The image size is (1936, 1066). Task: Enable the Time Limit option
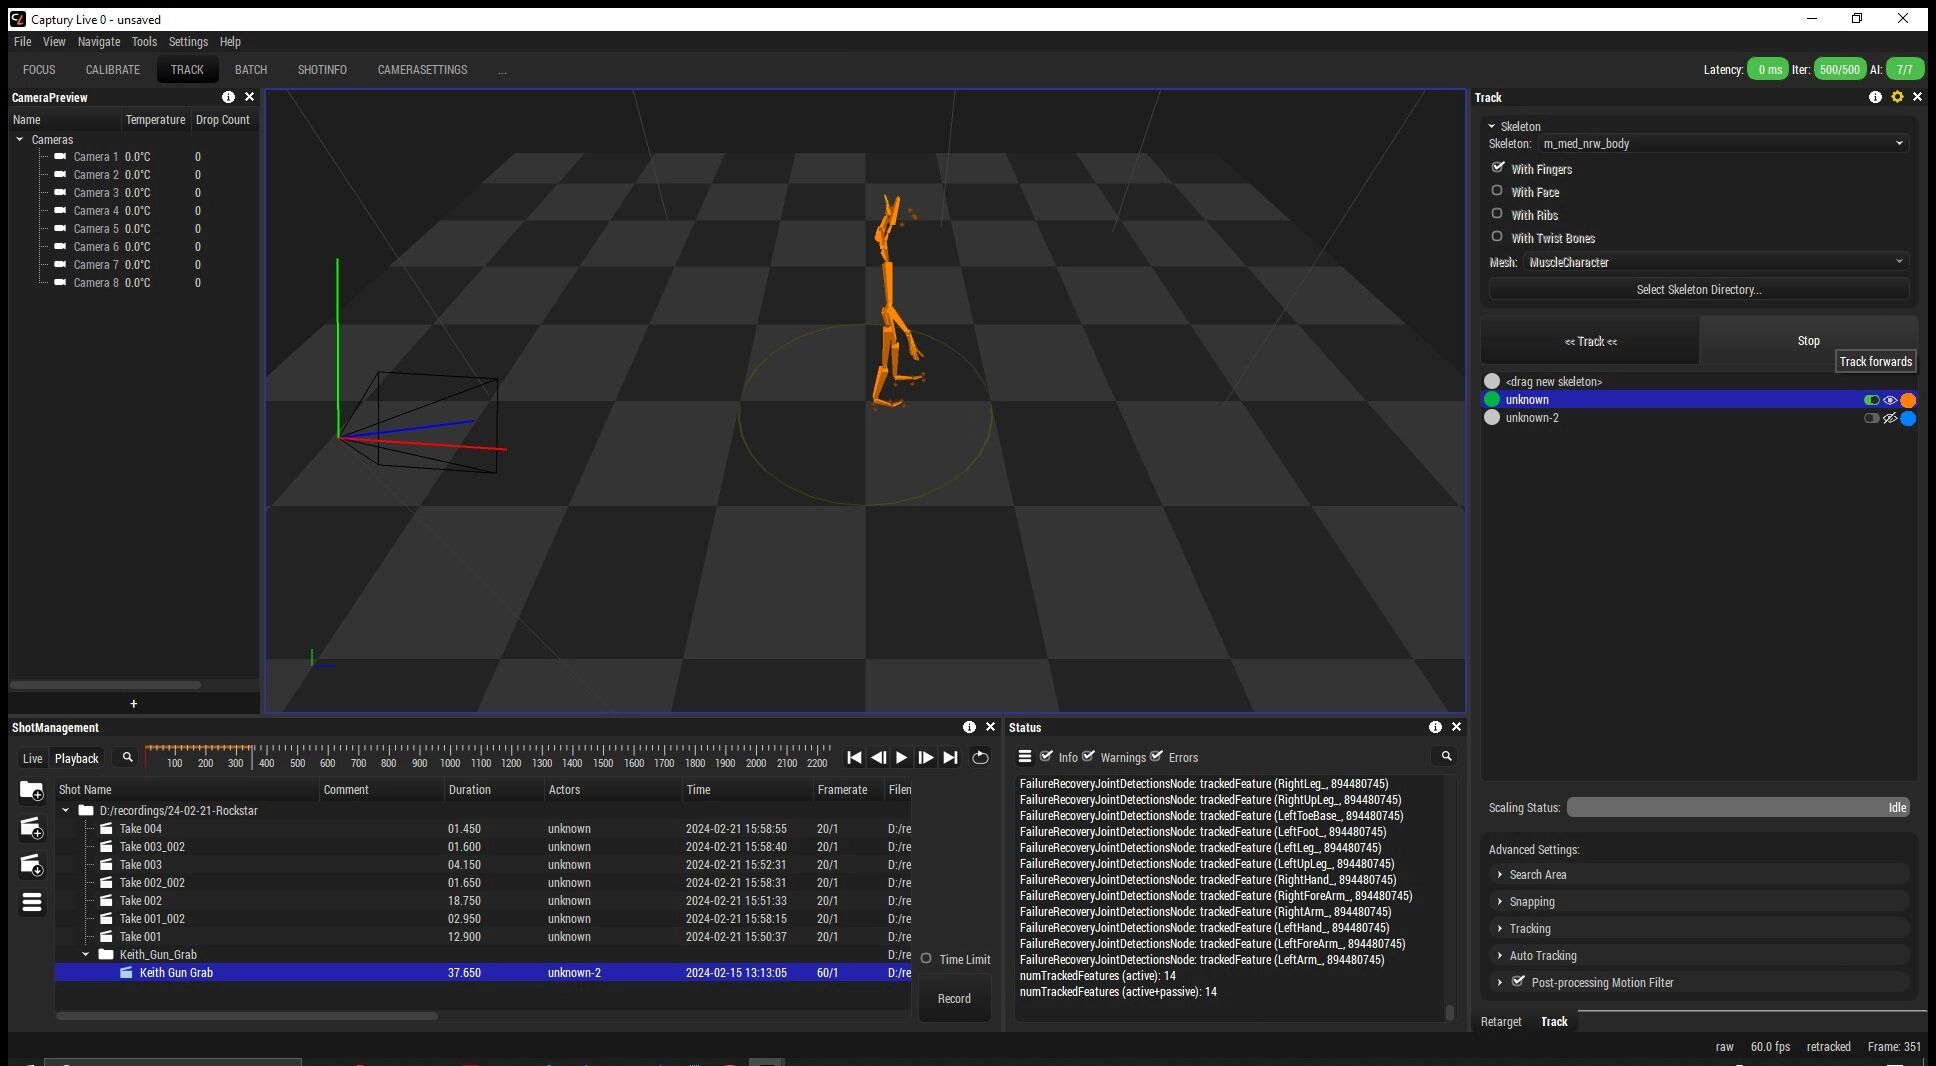coord(926,959)
